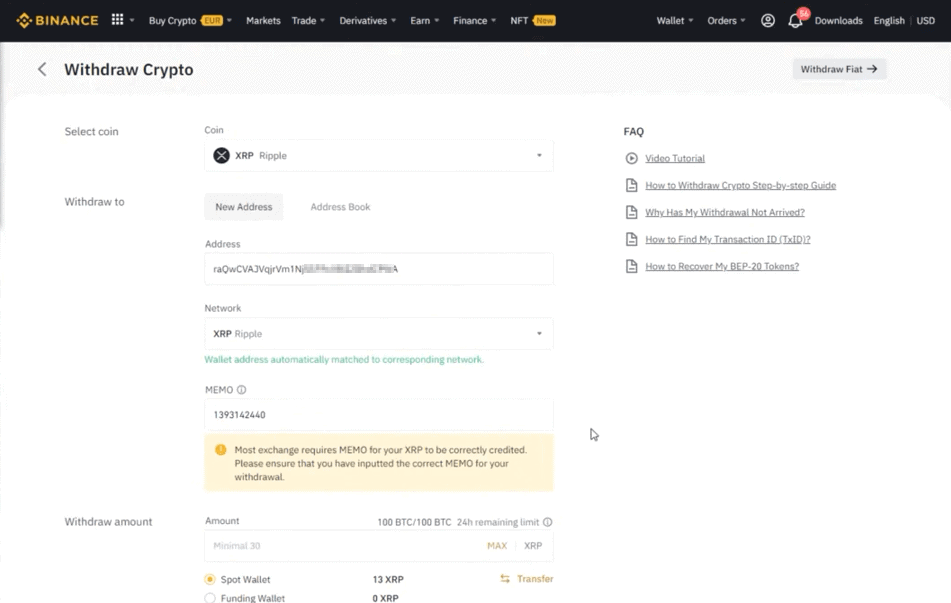This screenshot has width=951, height=603.
Task: Select the Funding Wallet radio button
Action: pyautogui.click(x=210, y=598)
